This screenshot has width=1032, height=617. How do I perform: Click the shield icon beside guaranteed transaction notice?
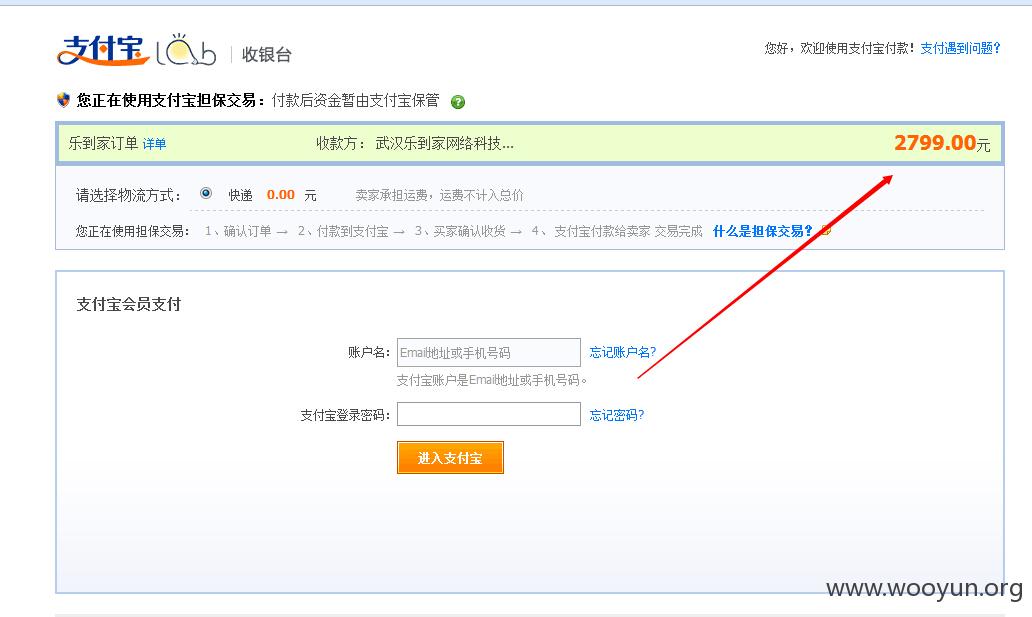[63, 100]
